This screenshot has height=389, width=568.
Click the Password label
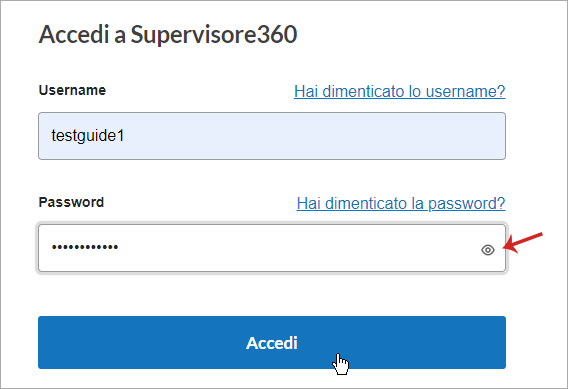click(x=71, y=202)
